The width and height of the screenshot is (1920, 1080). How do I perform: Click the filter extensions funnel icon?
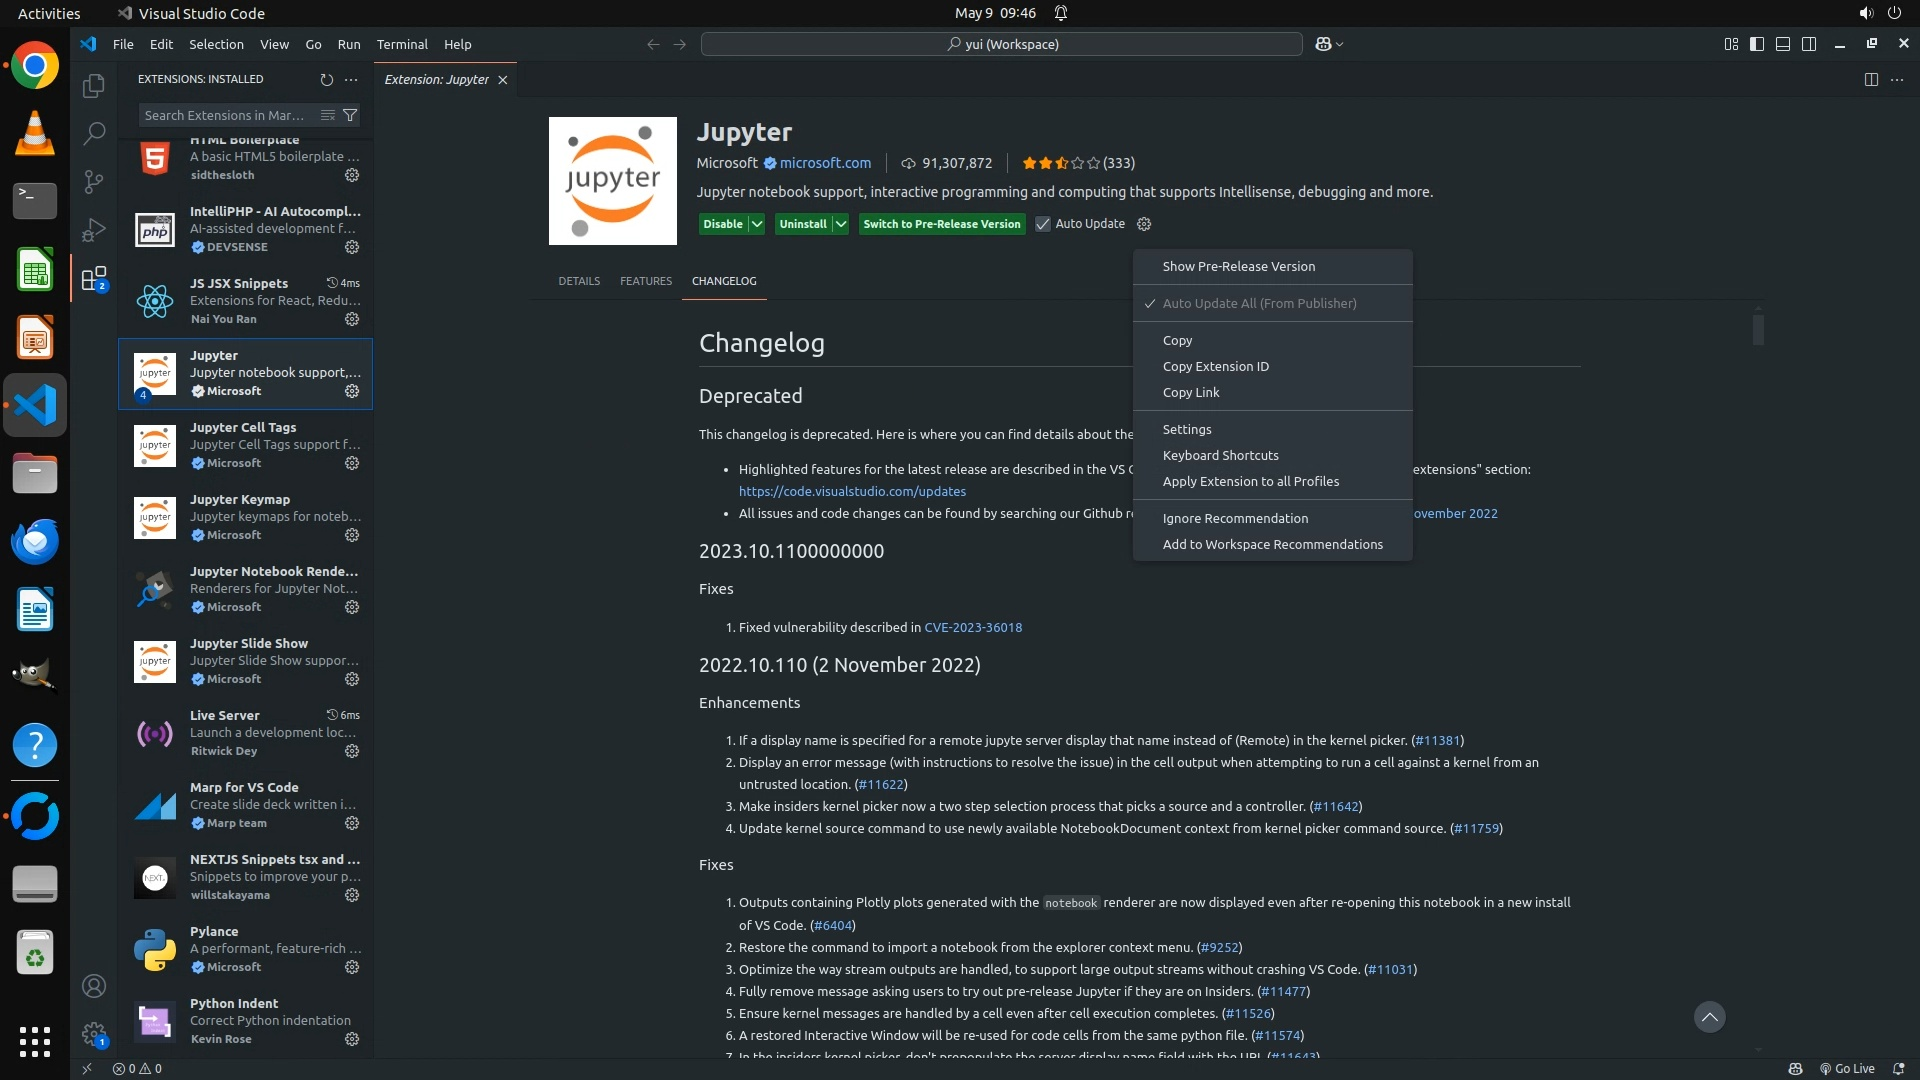point(350,115)
